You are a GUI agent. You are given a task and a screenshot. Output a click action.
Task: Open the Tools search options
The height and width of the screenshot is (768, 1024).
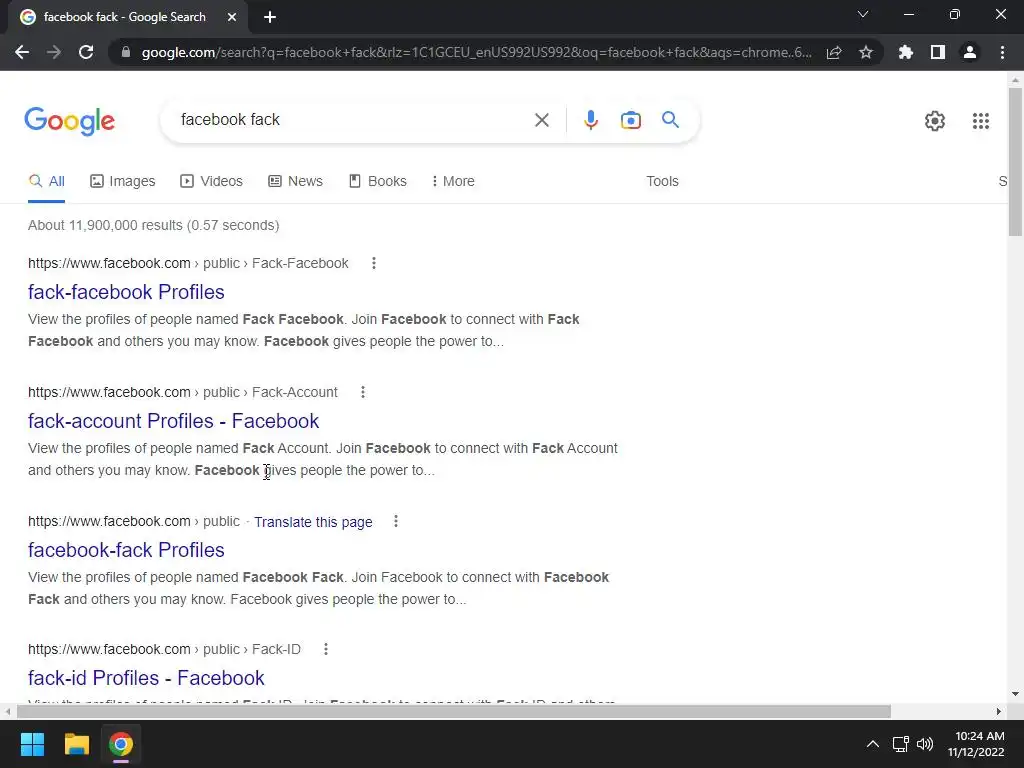click(x=662, y=181)
